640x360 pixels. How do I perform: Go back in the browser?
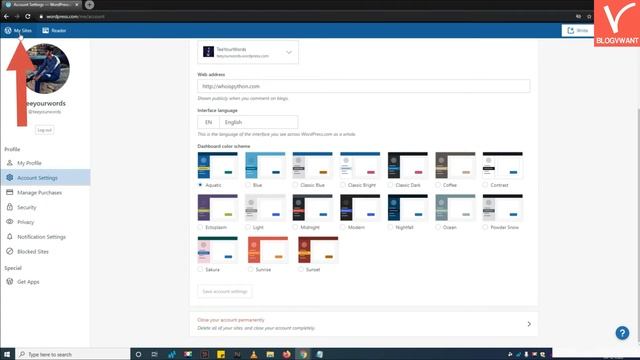[7, 16]
